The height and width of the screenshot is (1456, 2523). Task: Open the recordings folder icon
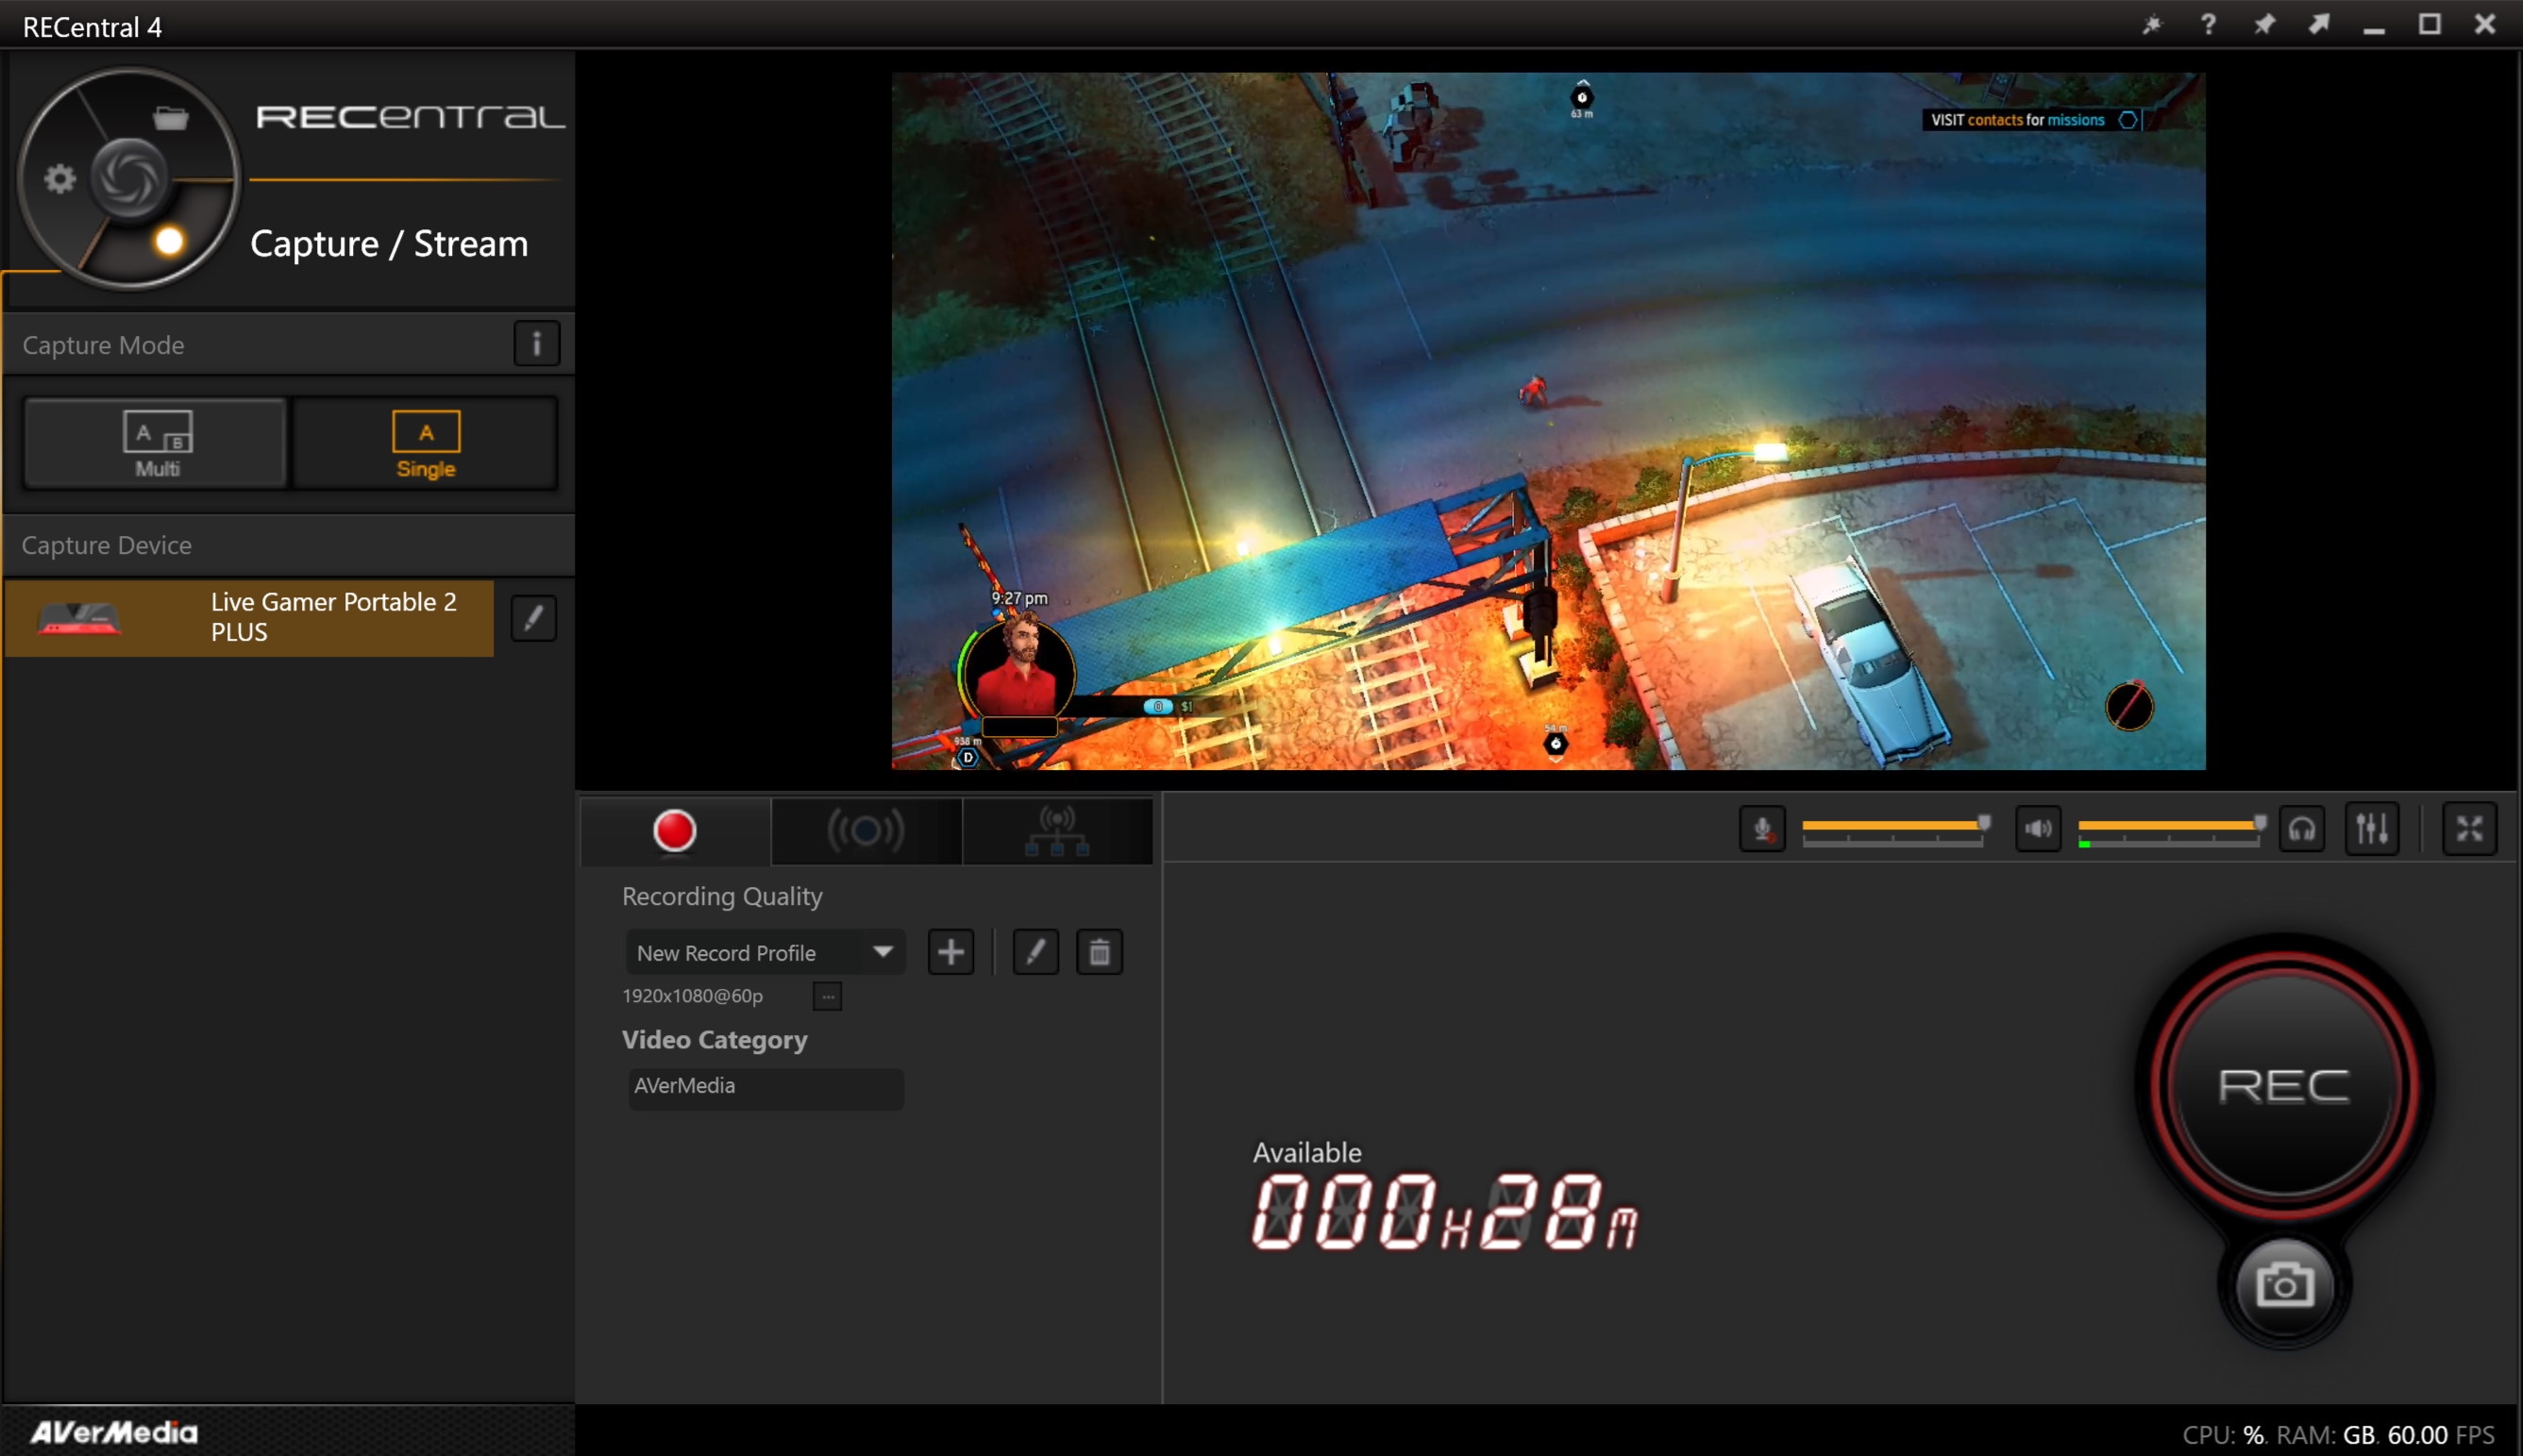[169, 117]
